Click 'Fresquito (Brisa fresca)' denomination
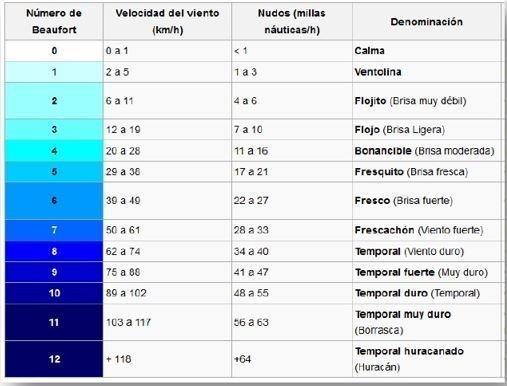This screenshot has width=507, height=386. 411,172
